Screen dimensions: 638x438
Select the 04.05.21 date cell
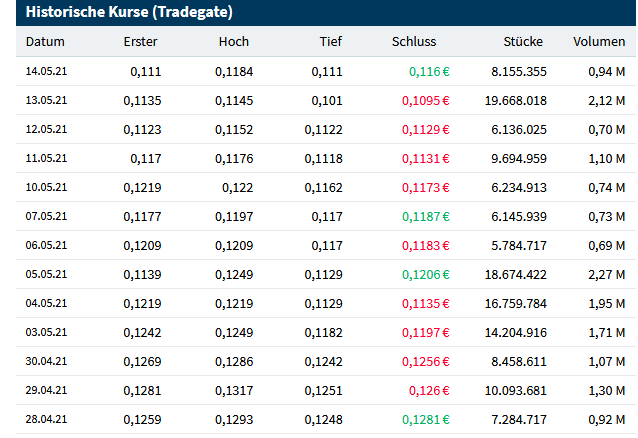46,304
